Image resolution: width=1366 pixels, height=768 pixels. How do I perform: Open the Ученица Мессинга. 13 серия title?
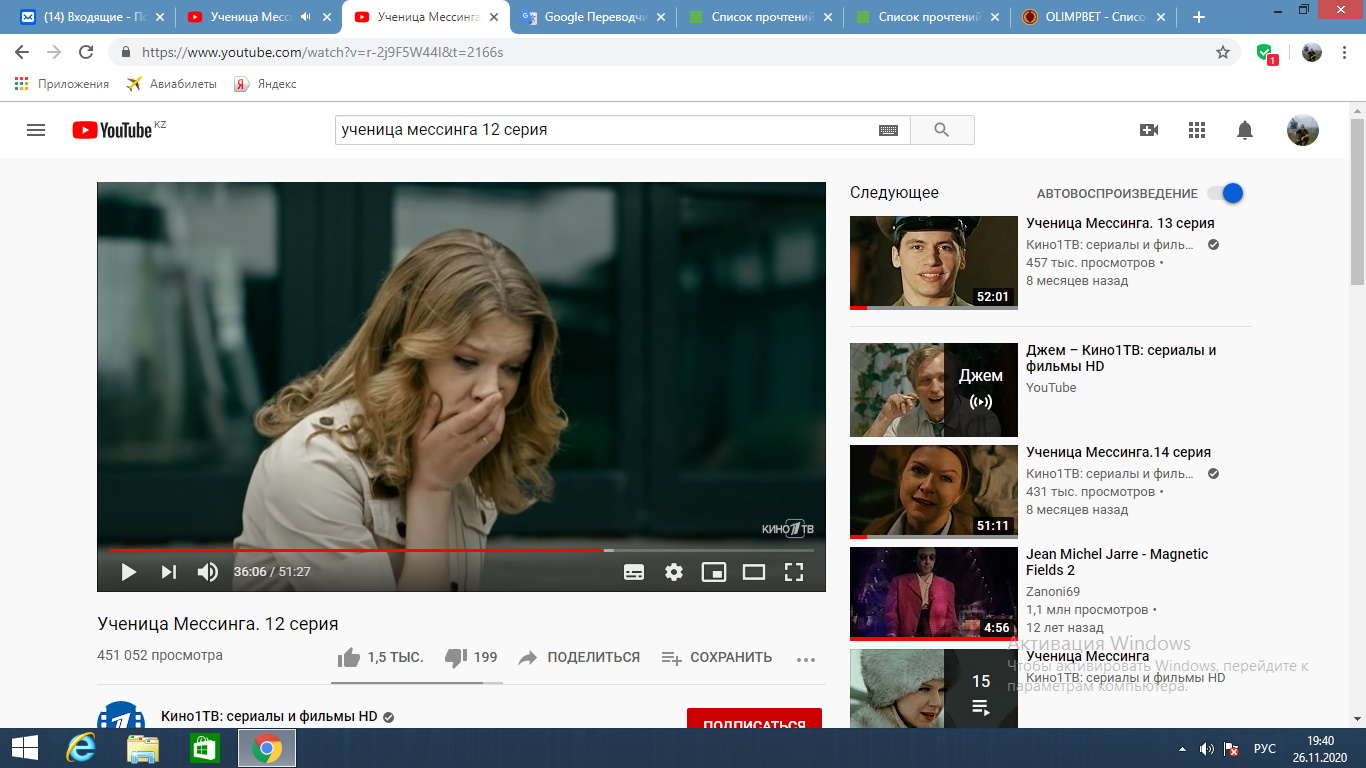click(x=1120, y=223)
